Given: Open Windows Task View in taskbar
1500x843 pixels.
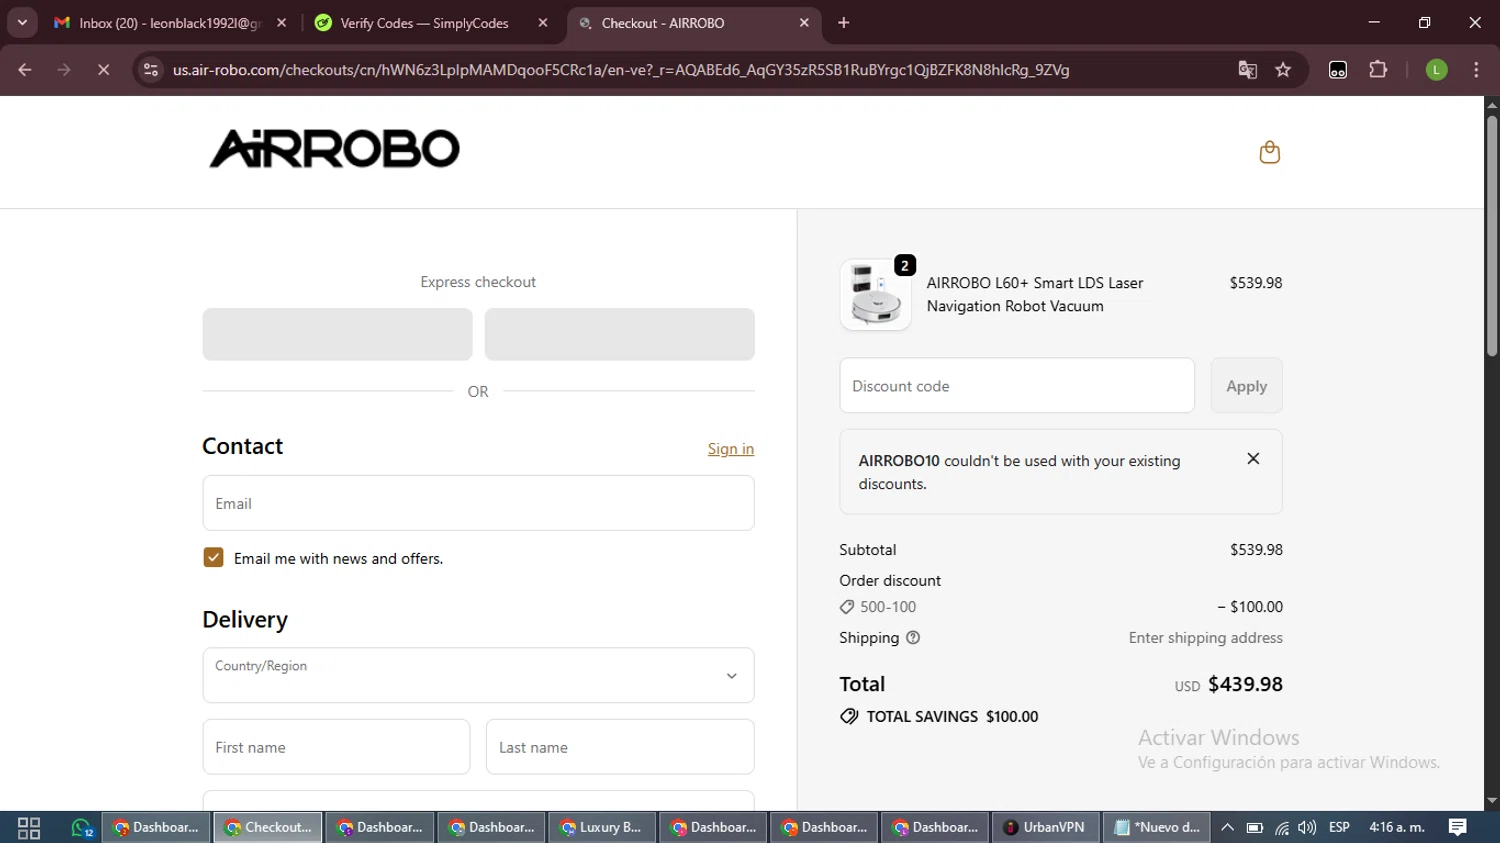Looking at the screenshot, I should 29,827.
